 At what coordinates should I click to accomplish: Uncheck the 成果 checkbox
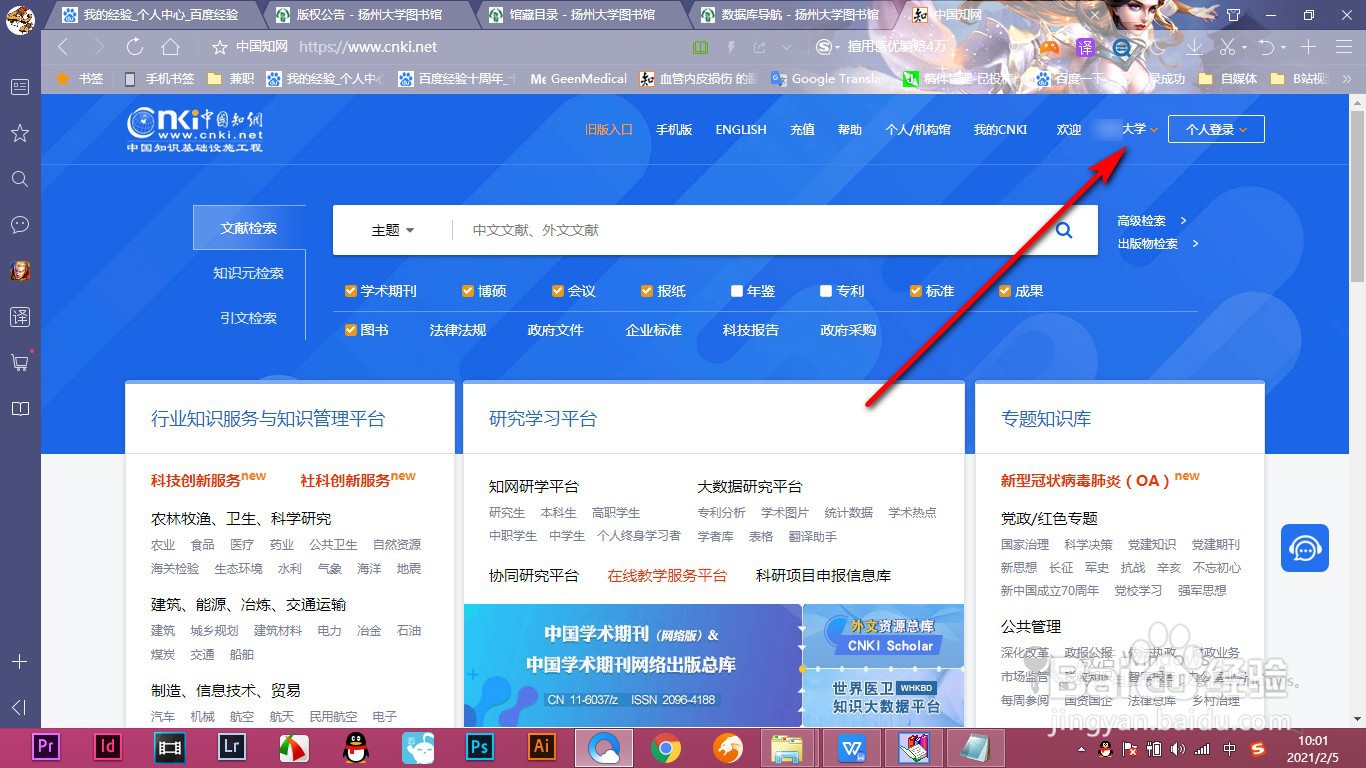[1005, 291]
